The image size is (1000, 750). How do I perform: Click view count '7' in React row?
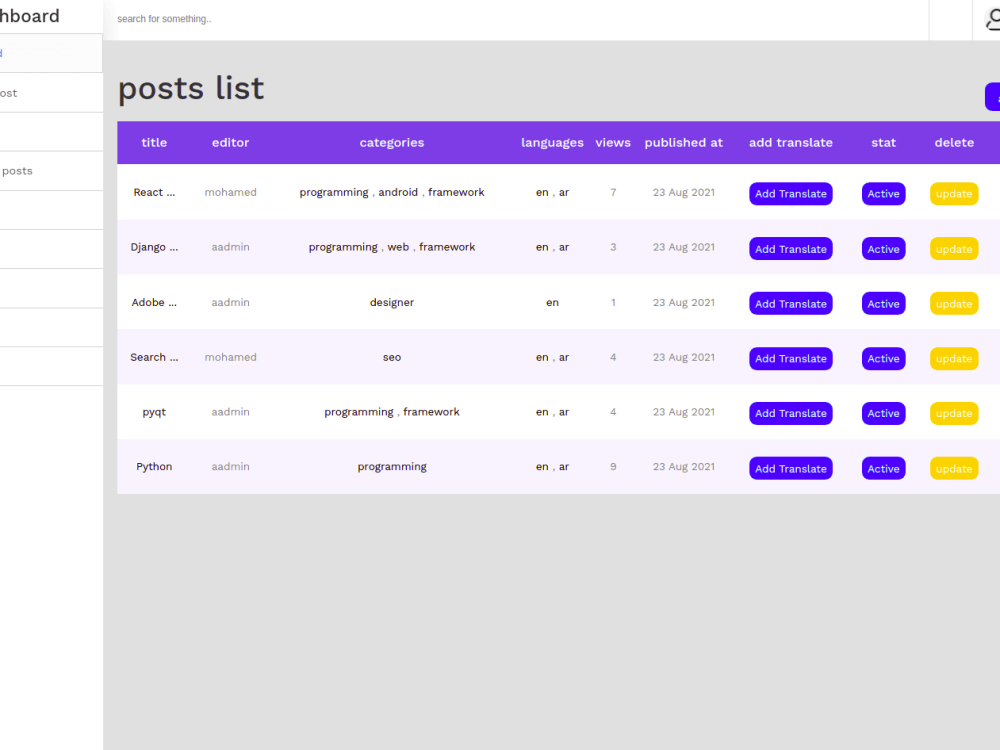click(613, 192)
